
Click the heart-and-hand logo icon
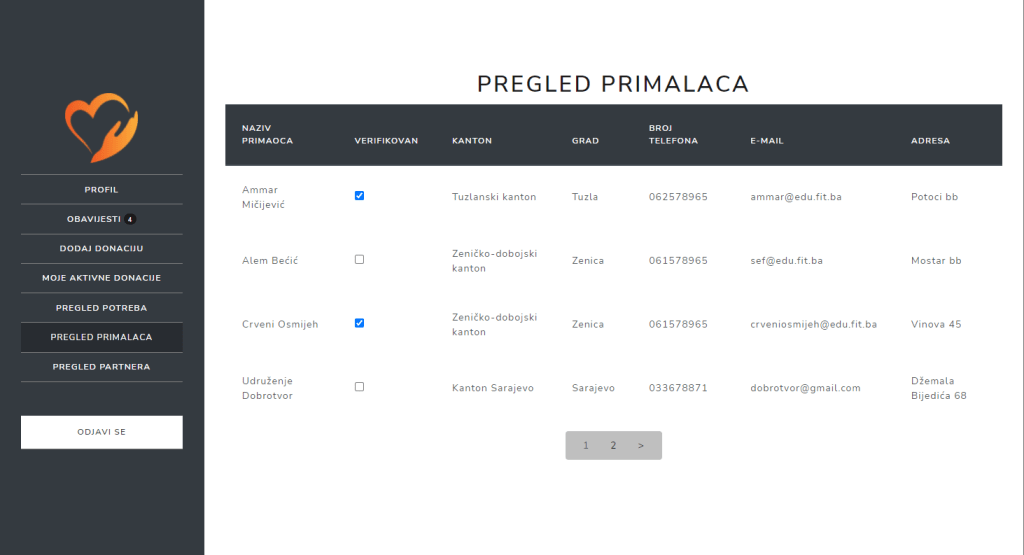click(102, 128)
